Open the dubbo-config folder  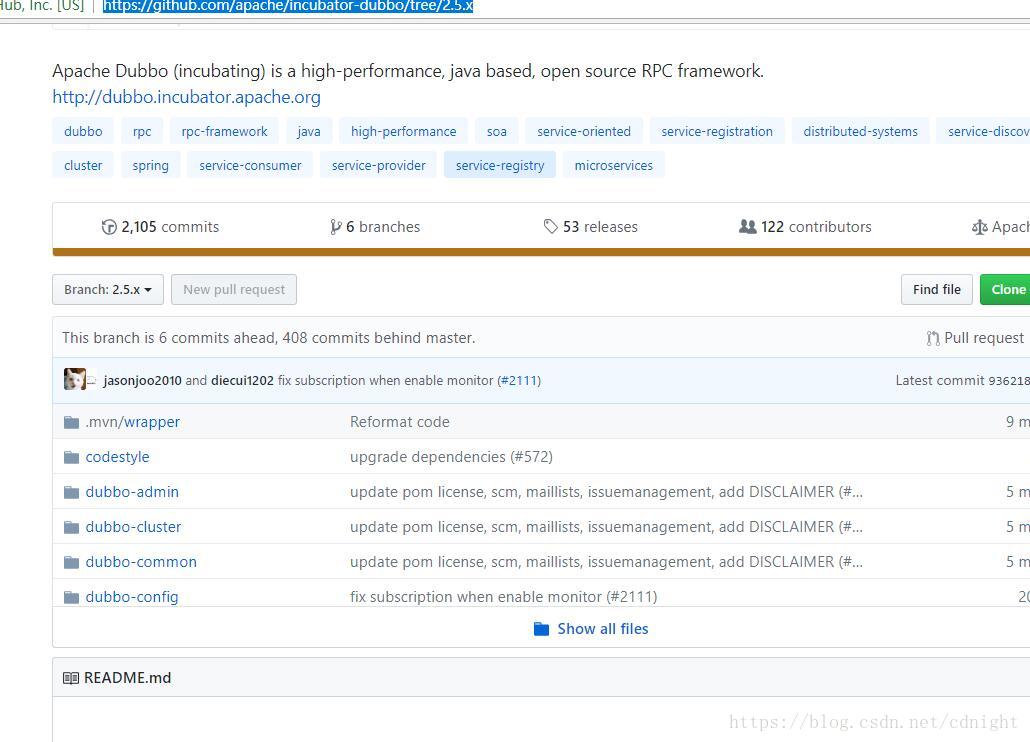[x=132, y=597]
